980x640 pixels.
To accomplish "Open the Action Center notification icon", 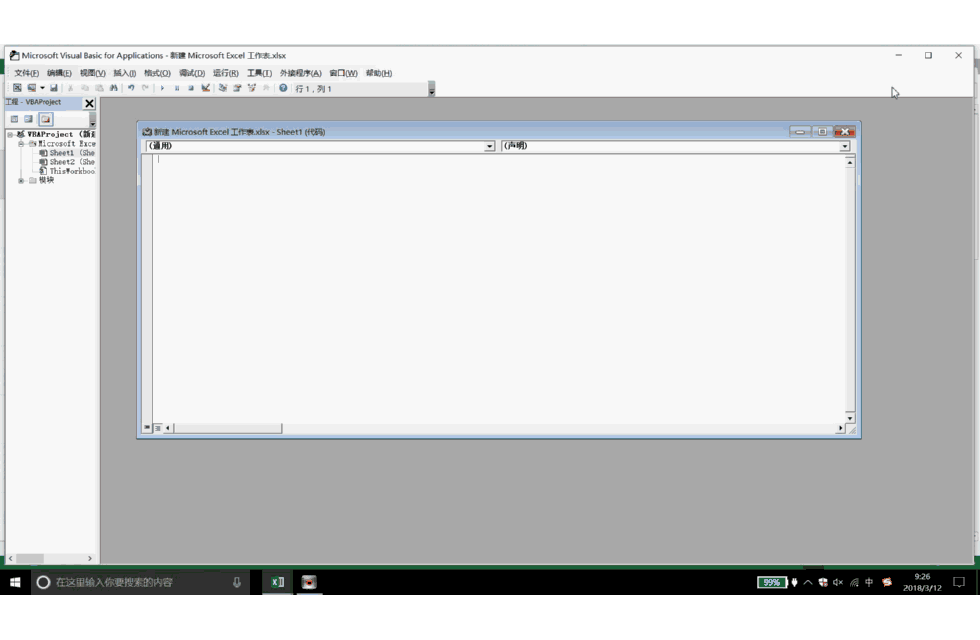I will 959,582.
